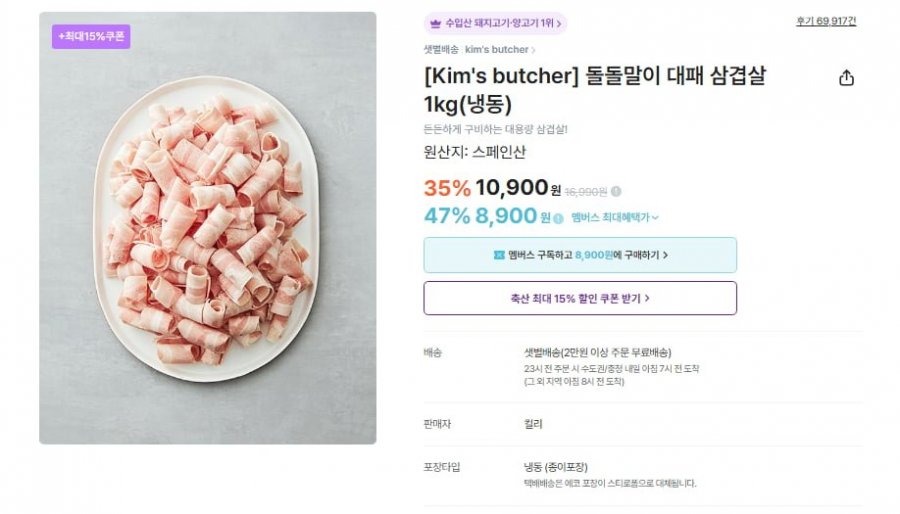Get the 축산 최대 15% 할인 쿠폰

pos(580,298)
